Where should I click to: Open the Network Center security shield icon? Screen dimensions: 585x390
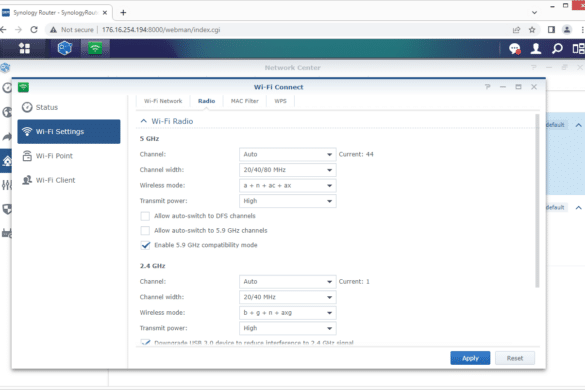point(7,209)
